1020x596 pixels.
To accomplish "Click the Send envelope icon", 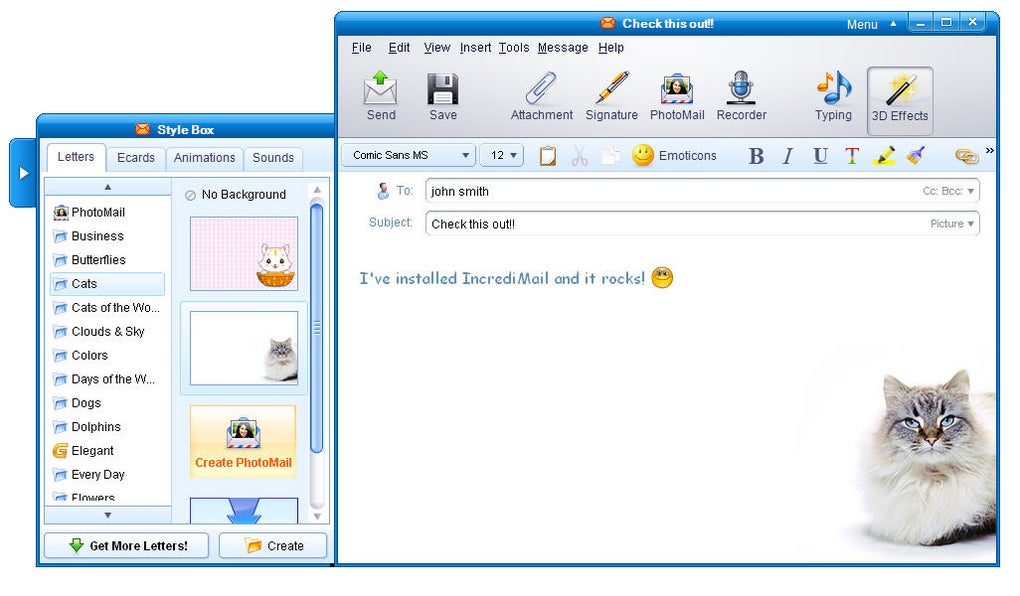I will click(381, 88).
